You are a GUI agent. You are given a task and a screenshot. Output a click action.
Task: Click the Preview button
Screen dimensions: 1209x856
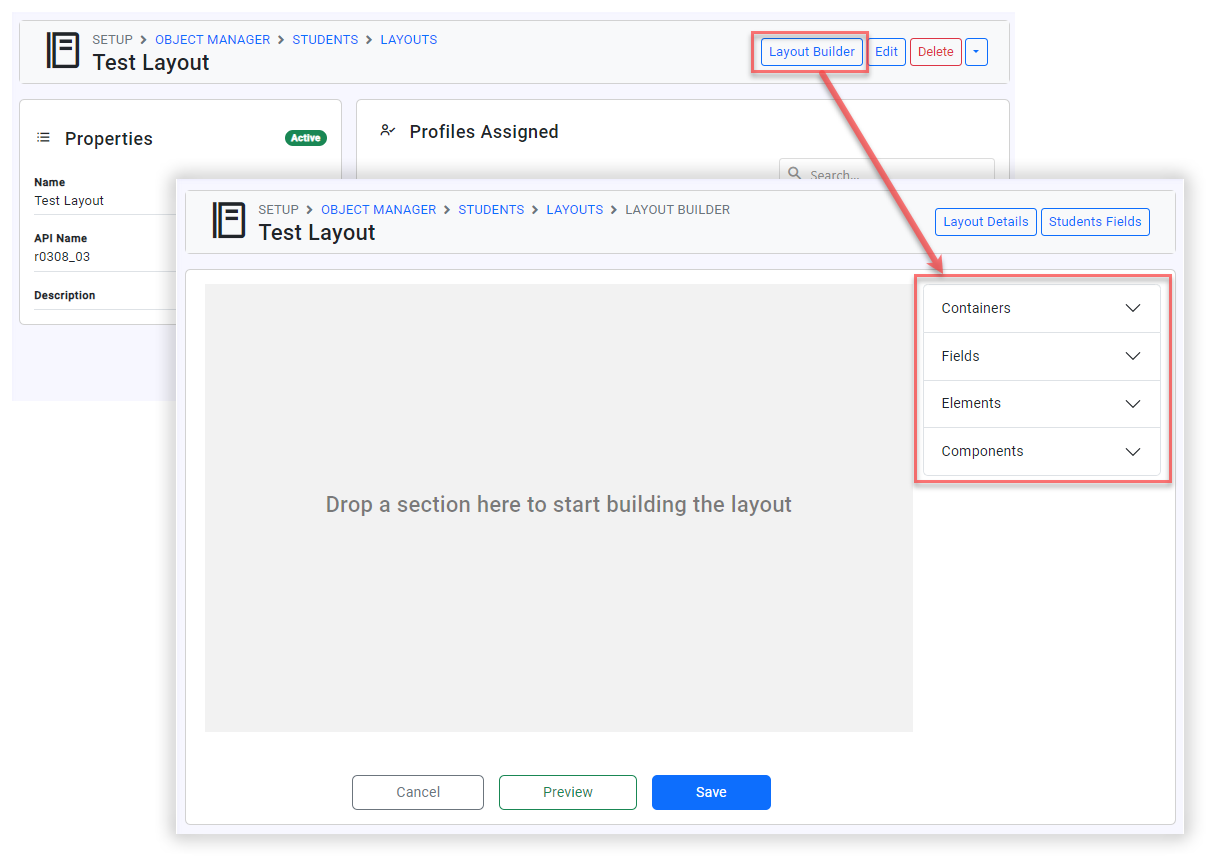tap(568, 792)
